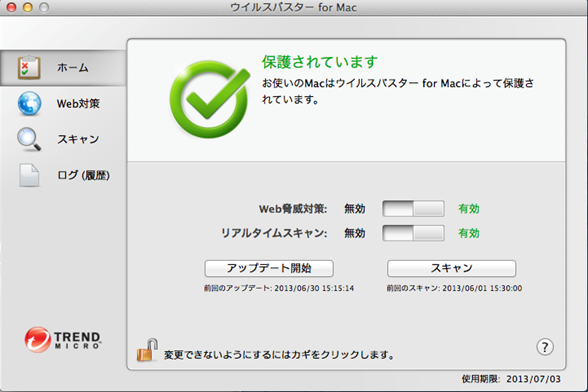Screen dimensions: 588x392
Task: Click the 変更できないようにするには lock instruction text
Action: point(279,354)
